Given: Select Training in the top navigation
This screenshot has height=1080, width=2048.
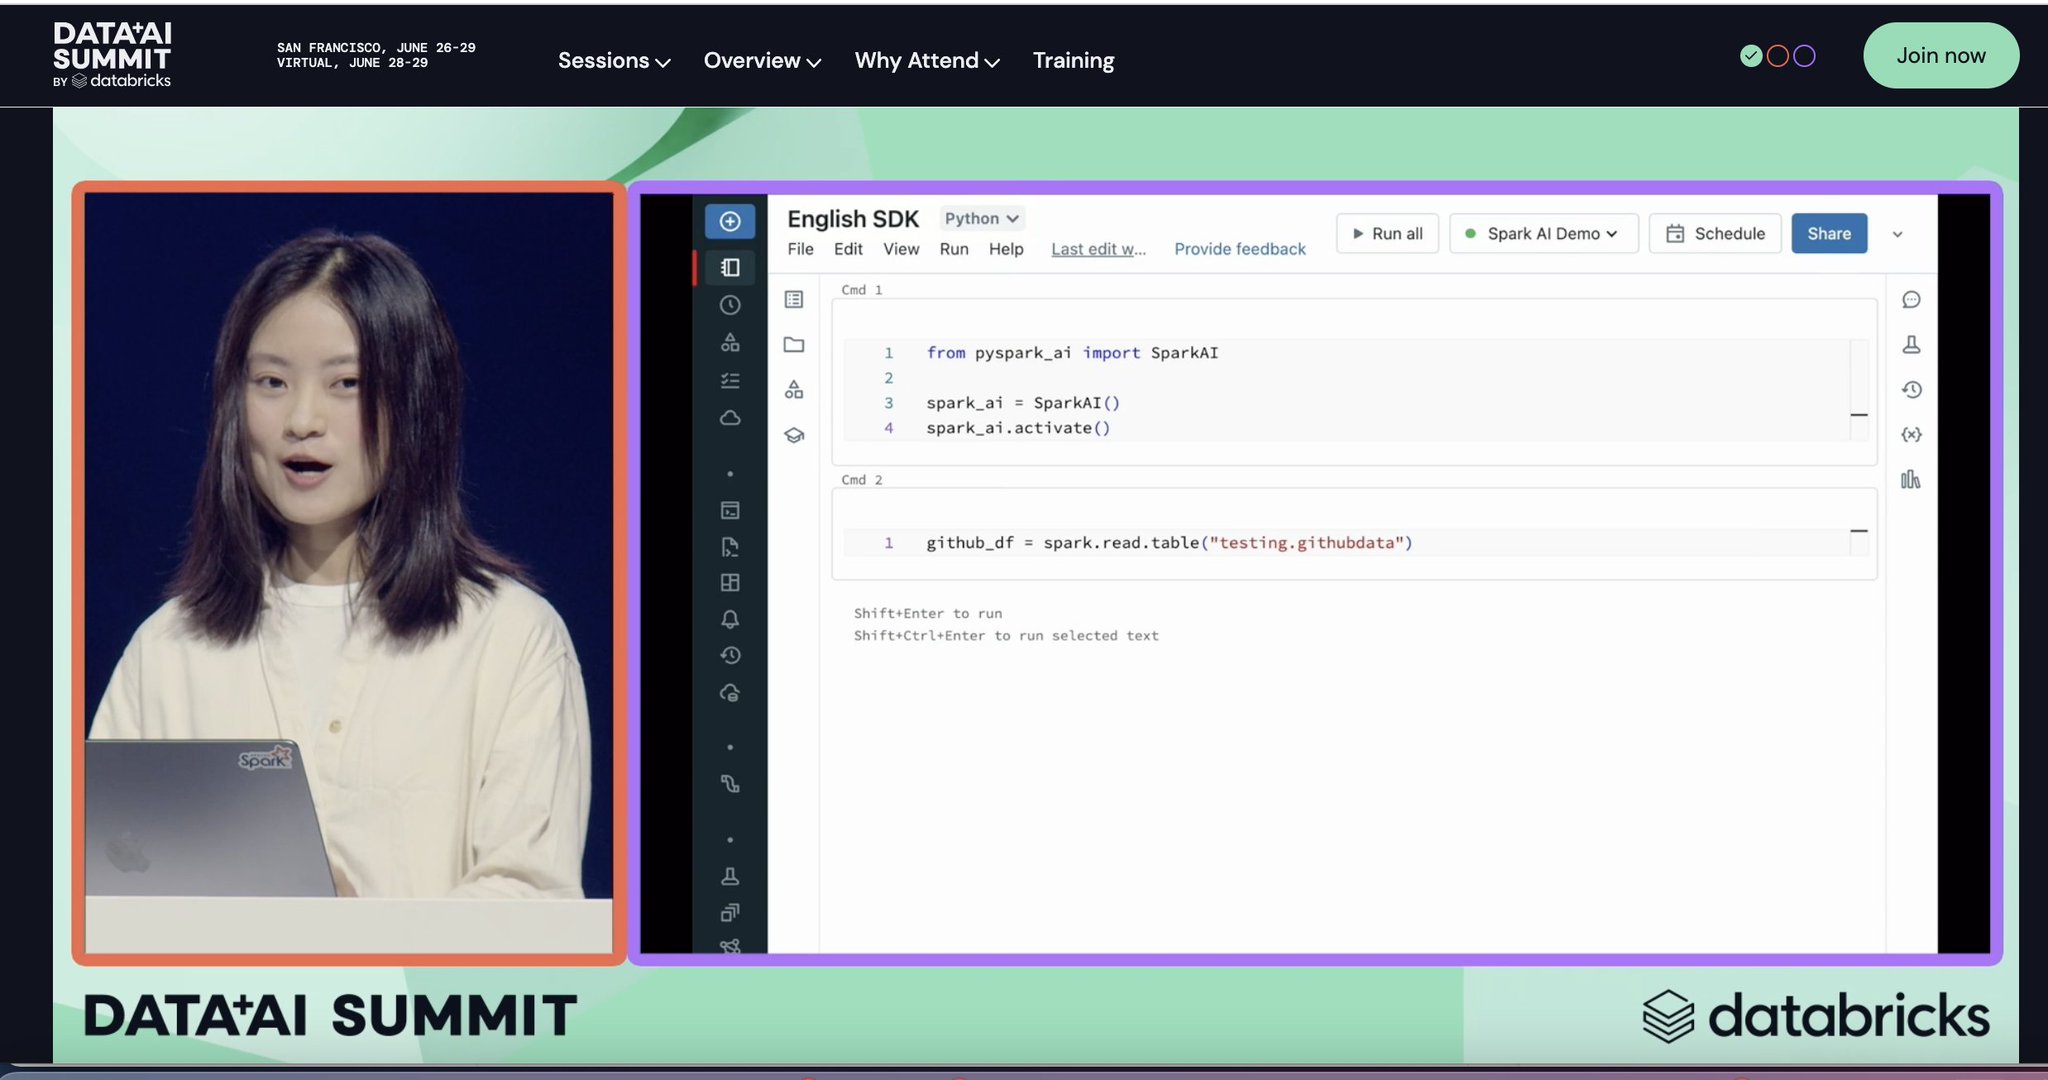Looking at the screenshot, I should 1072,60.
